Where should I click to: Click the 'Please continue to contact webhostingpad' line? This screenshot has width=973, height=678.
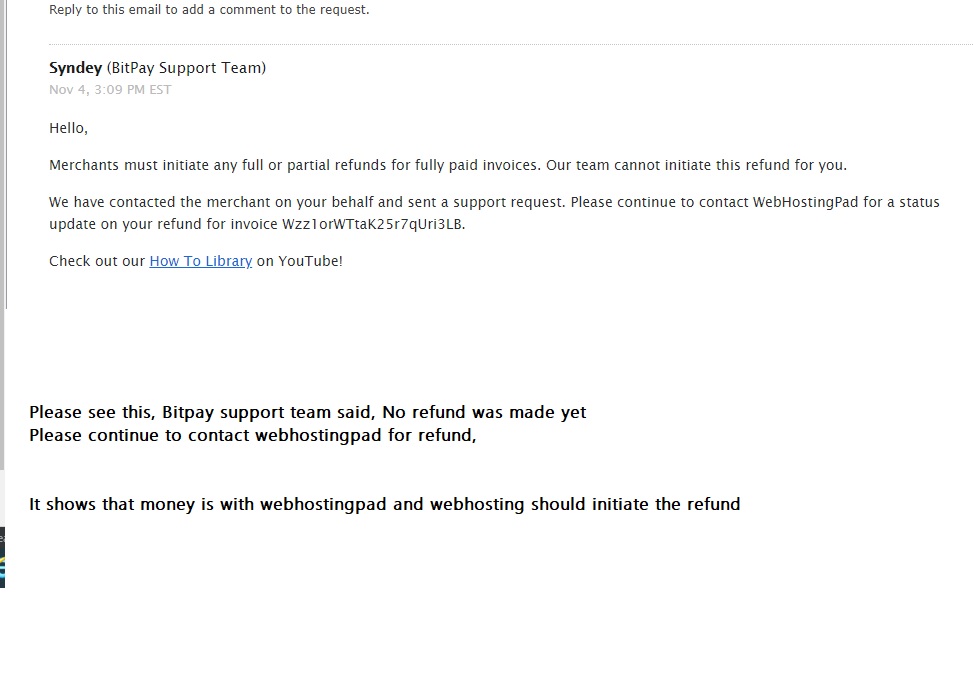[253, 435]
